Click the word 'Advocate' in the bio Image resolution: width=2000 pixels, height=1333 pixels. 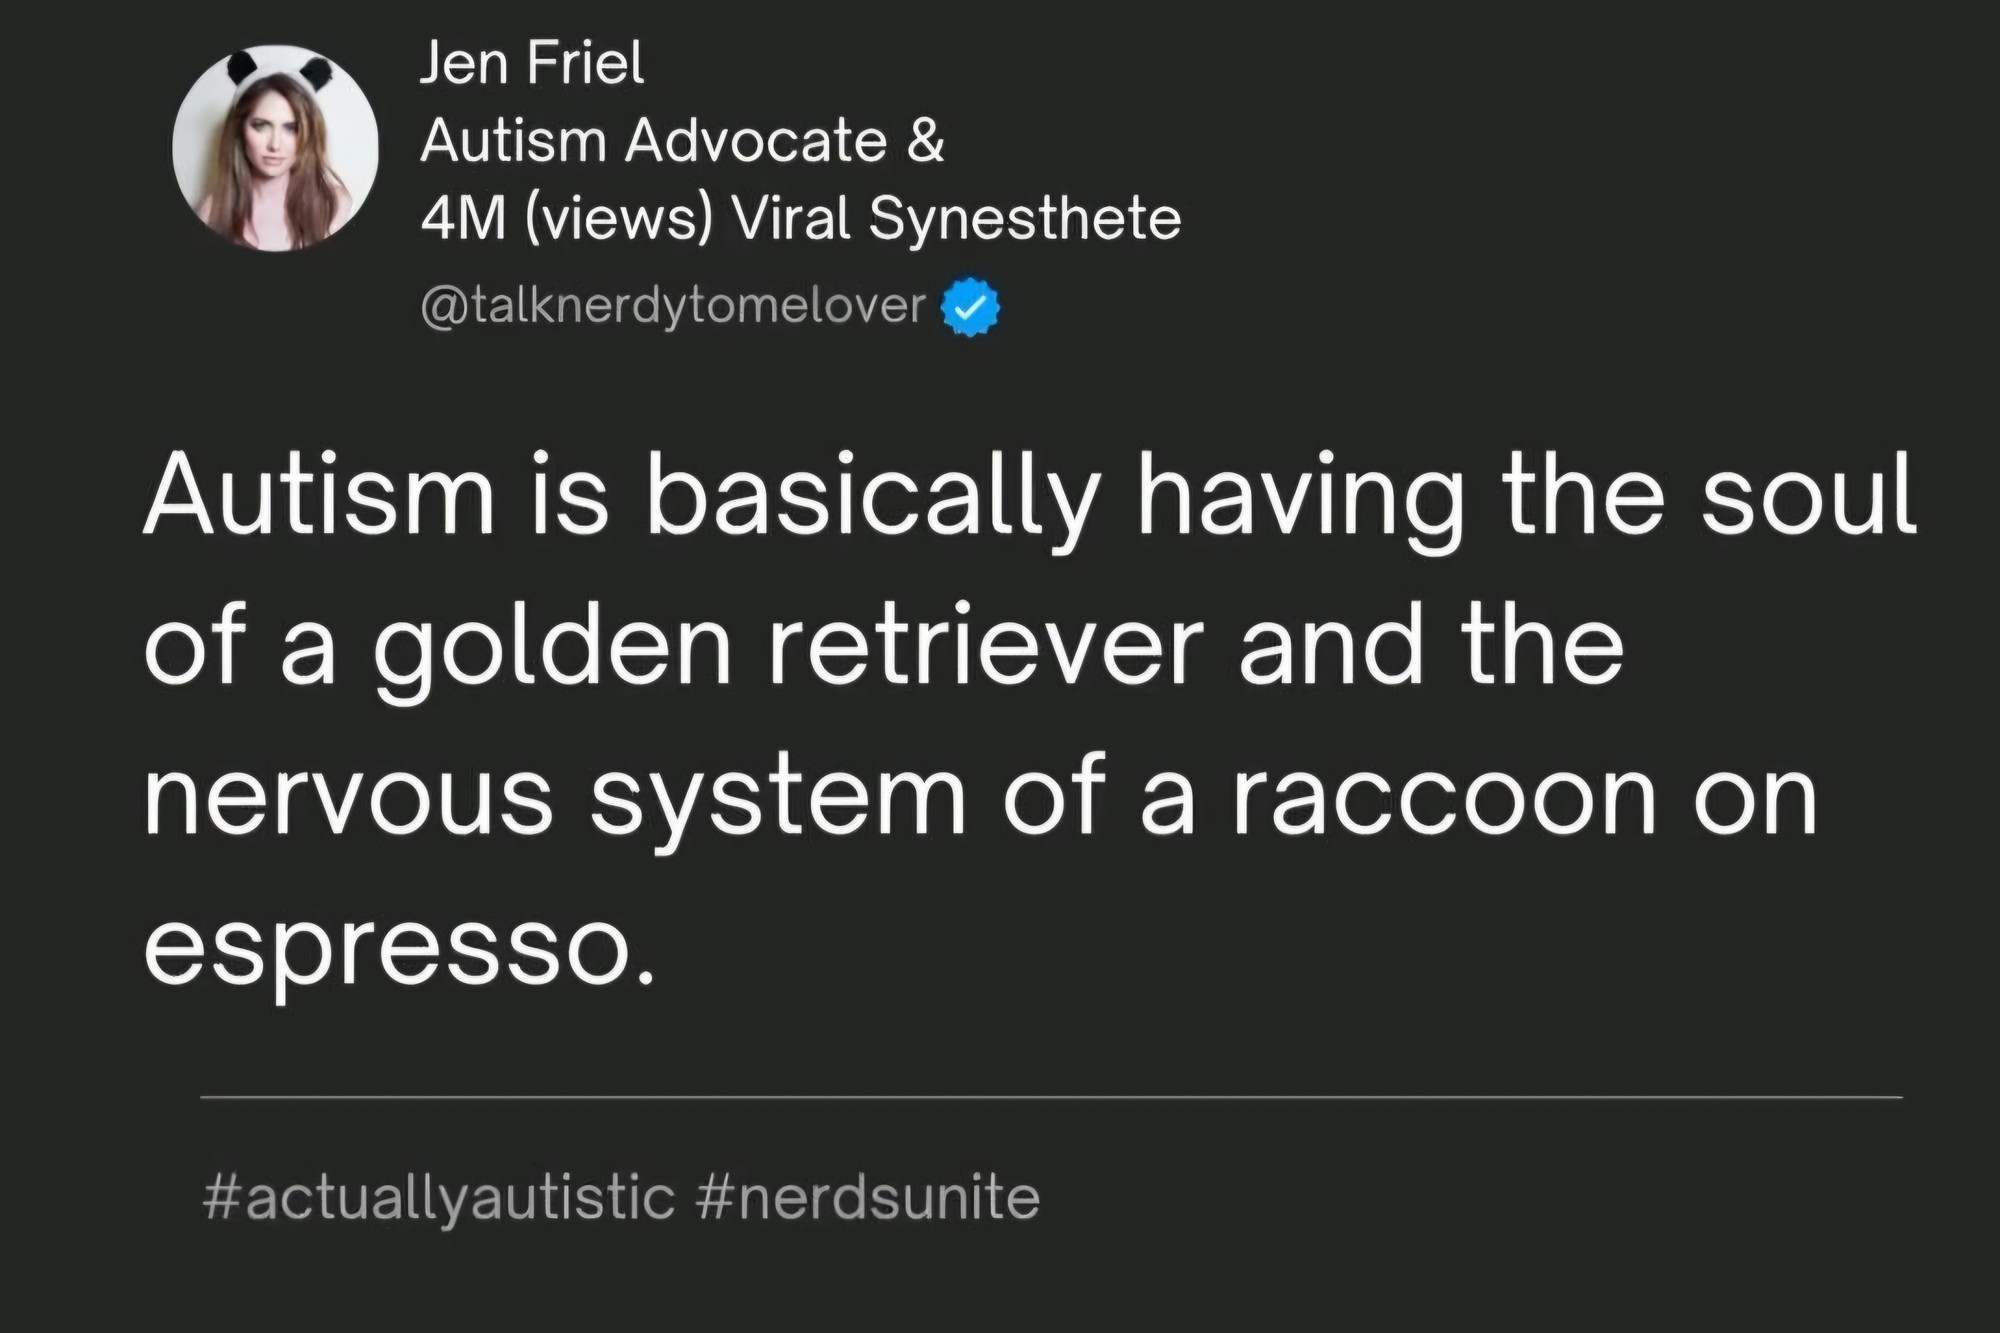point(756,141)
